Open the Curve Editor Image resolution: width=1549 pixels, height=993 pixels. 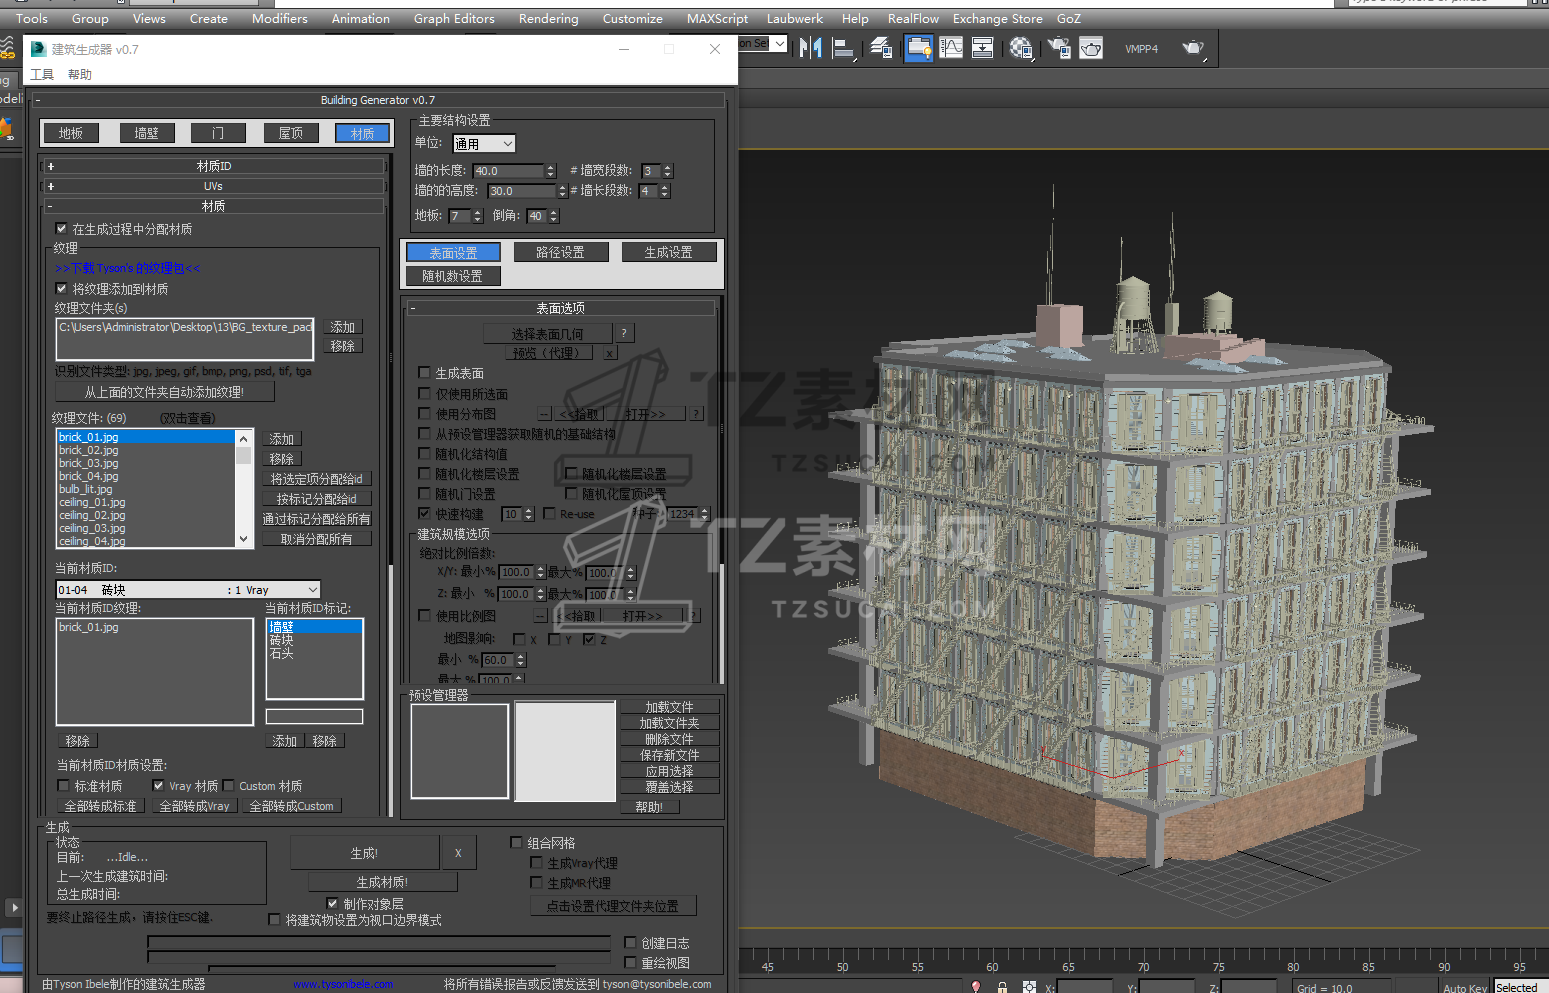pos(951,48)
